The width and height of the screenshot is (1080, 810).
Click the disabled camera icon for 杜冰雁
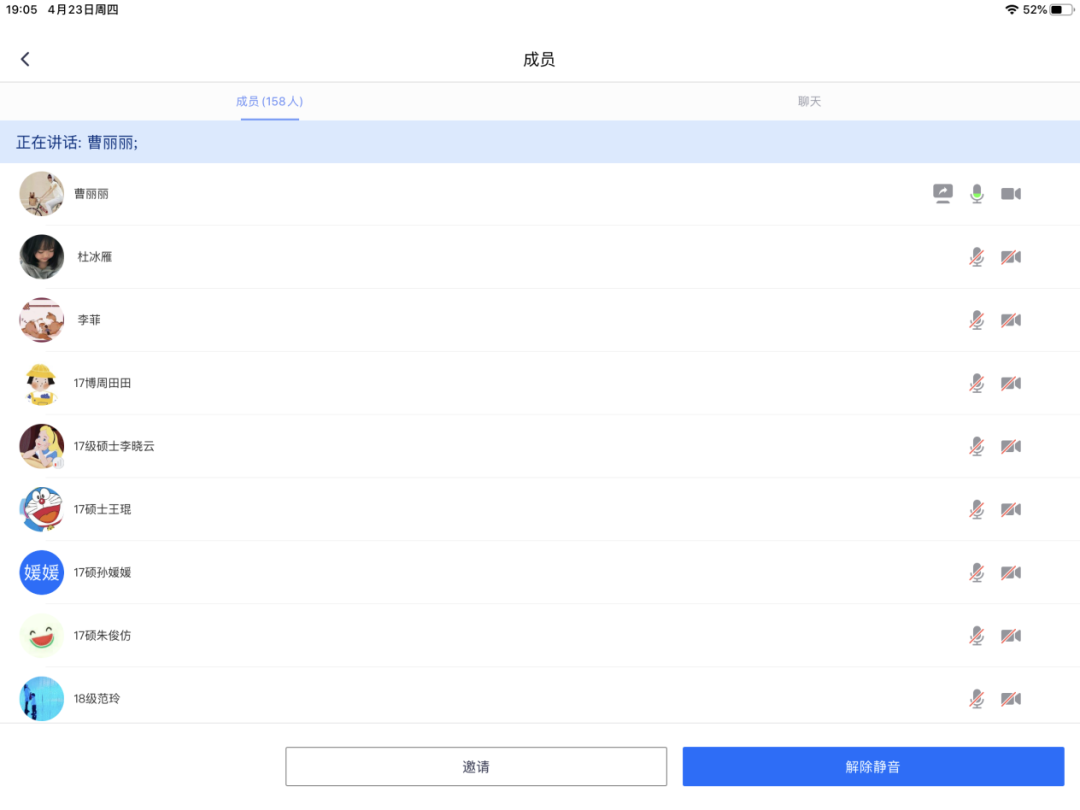click(x=1011, y=257)
